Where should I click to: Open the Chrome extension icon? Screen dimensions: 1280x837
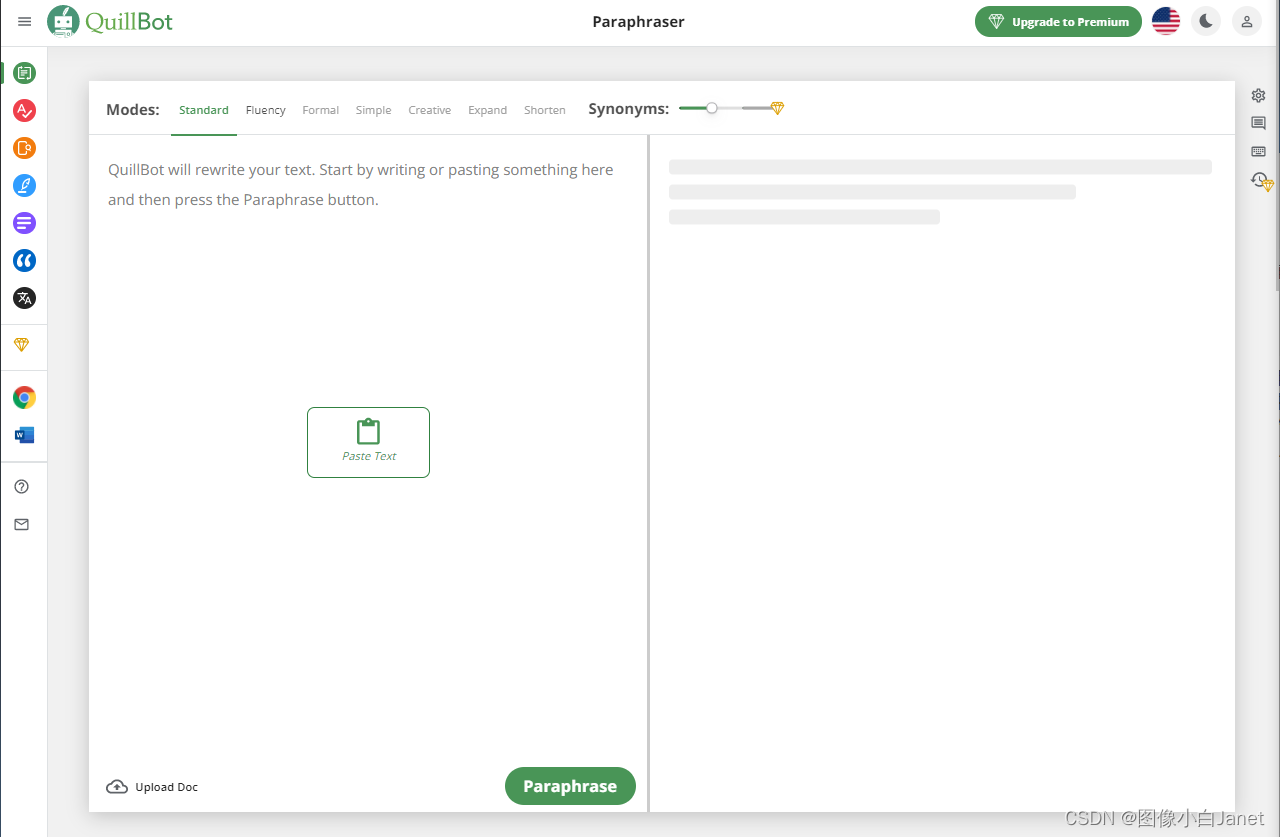[25, 398]
